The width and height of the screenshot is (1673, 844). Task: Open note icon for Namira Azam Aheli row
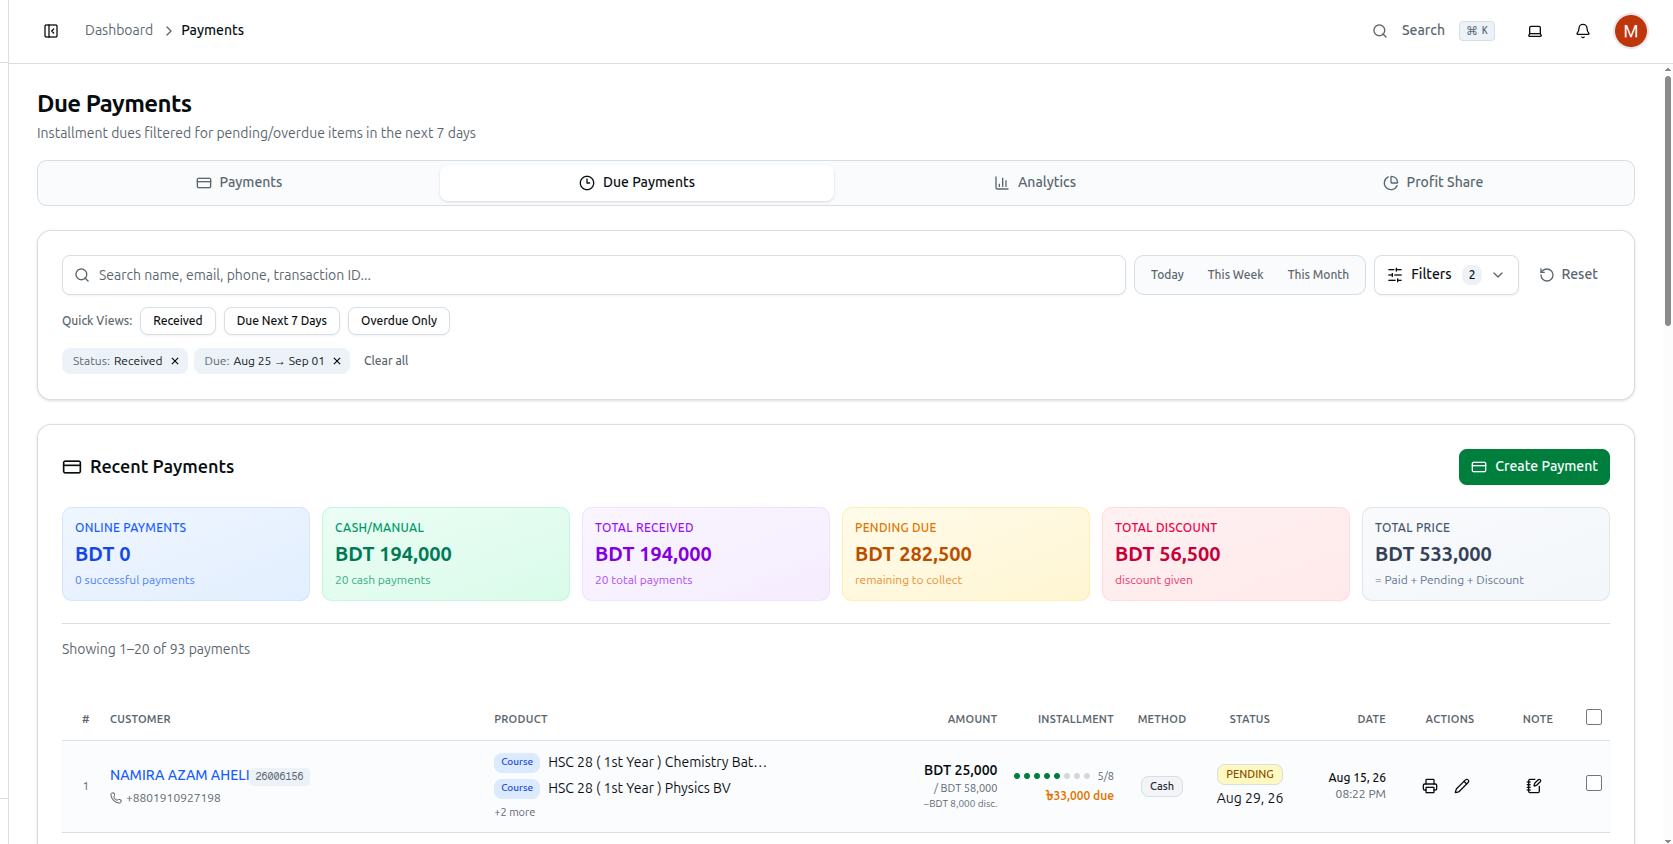pyautogui.click(x=1533, y=786)
